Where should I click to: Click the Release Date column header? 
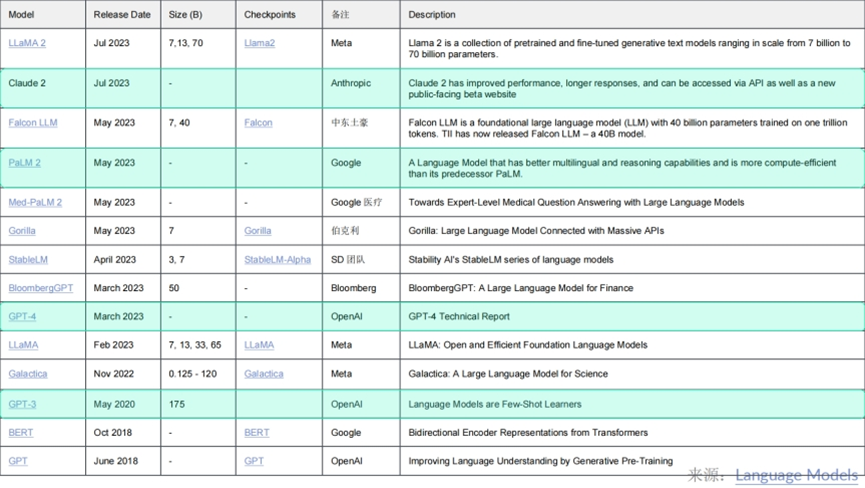[122, 15]
